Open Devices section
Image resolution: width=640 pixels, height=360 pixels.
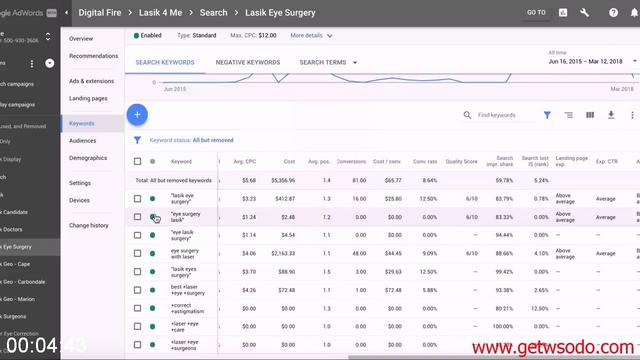point(79,200)
